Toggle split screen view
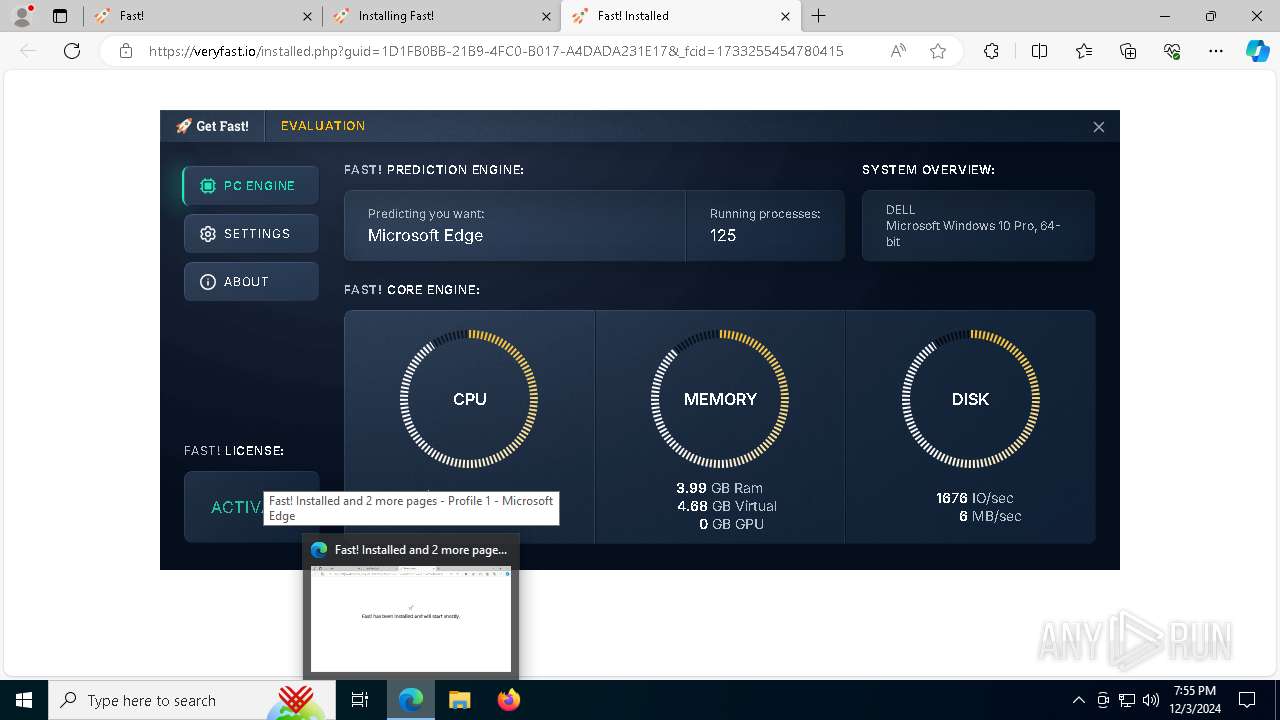The height and width of the screenshot is (720, 1280). click(x=1039, y=51)
